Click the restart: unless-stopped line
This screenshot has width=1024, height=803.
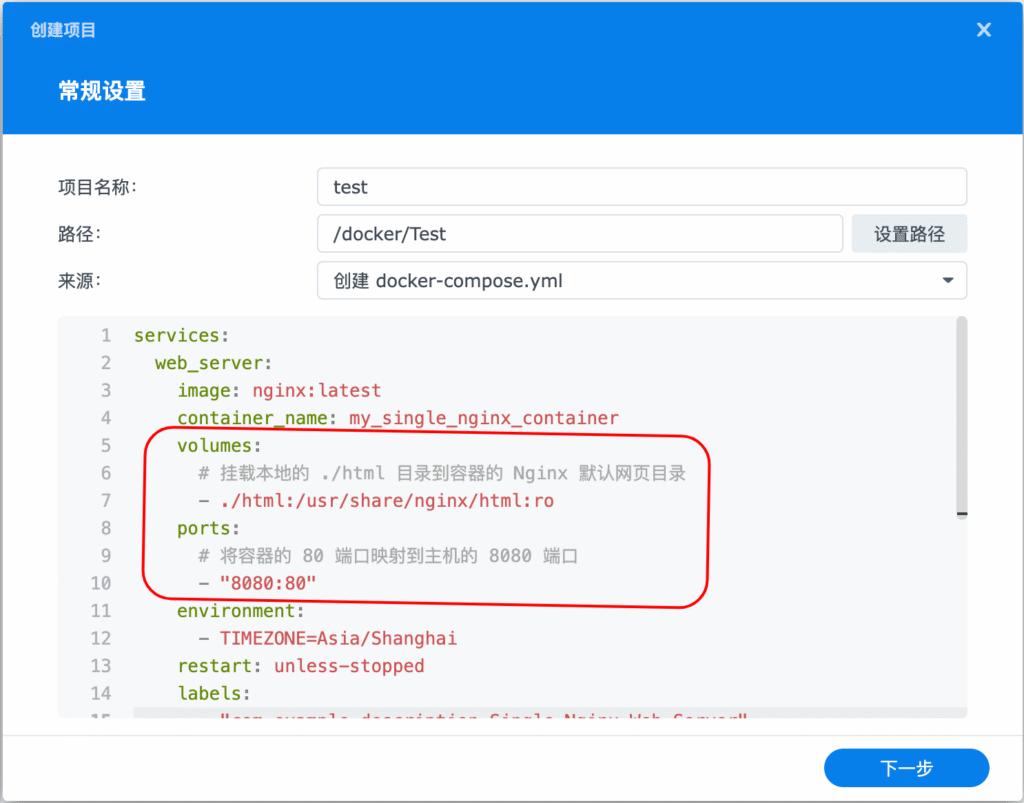300,665
